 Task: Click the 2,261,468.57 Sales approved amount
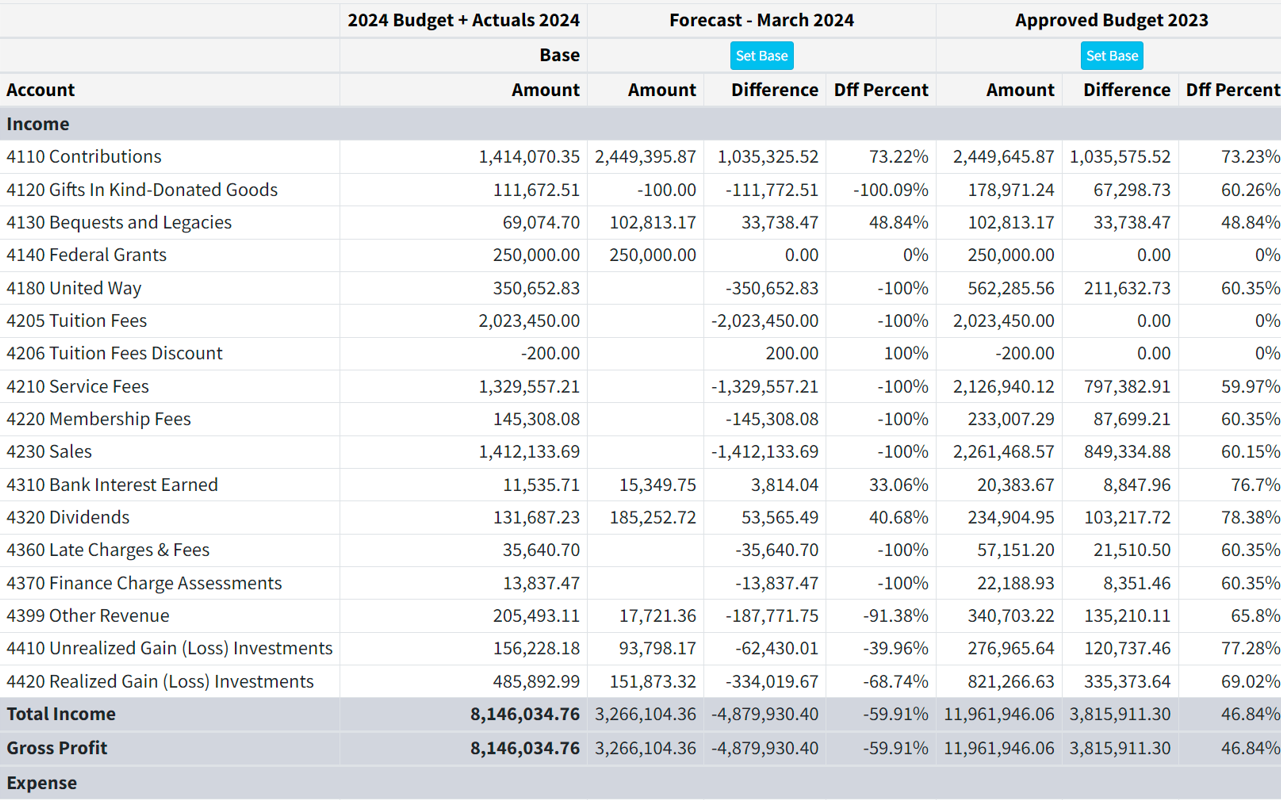(x=1003, y=452)
